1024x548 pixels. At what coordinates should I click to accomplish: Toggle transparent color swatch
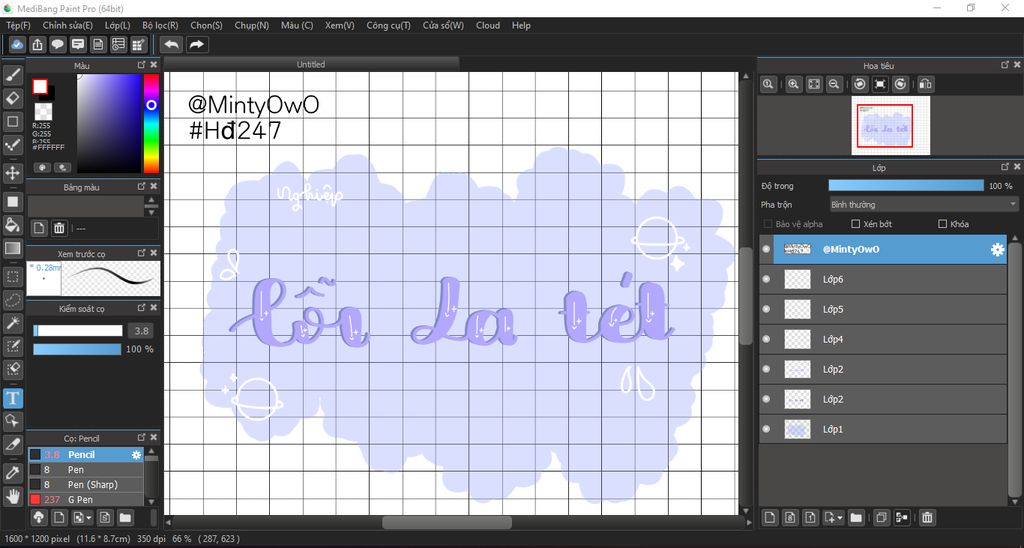pyautogui.click(x=43, y=111)
